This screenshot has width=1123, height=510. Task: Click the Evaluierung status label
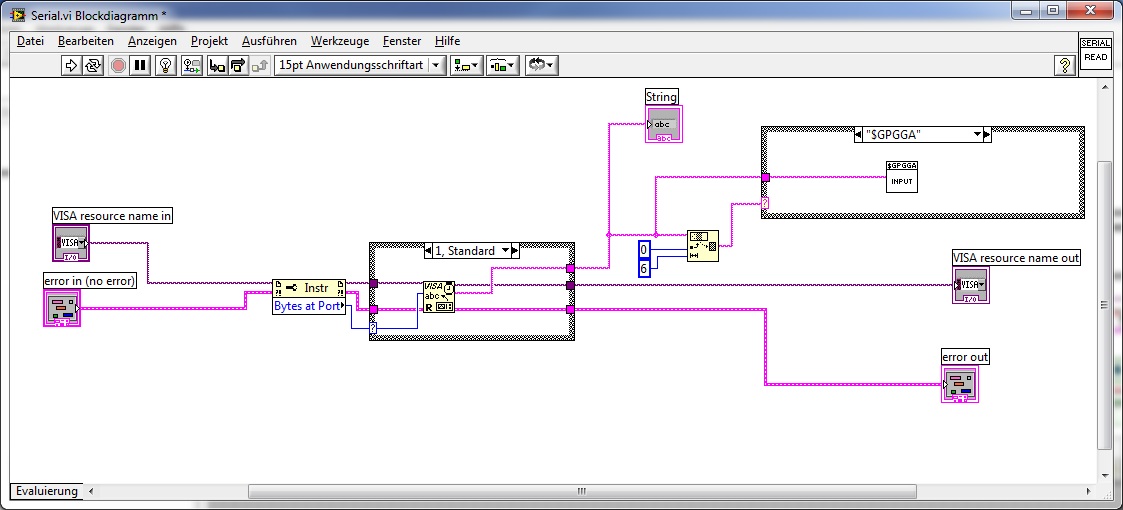coord(47,491)
